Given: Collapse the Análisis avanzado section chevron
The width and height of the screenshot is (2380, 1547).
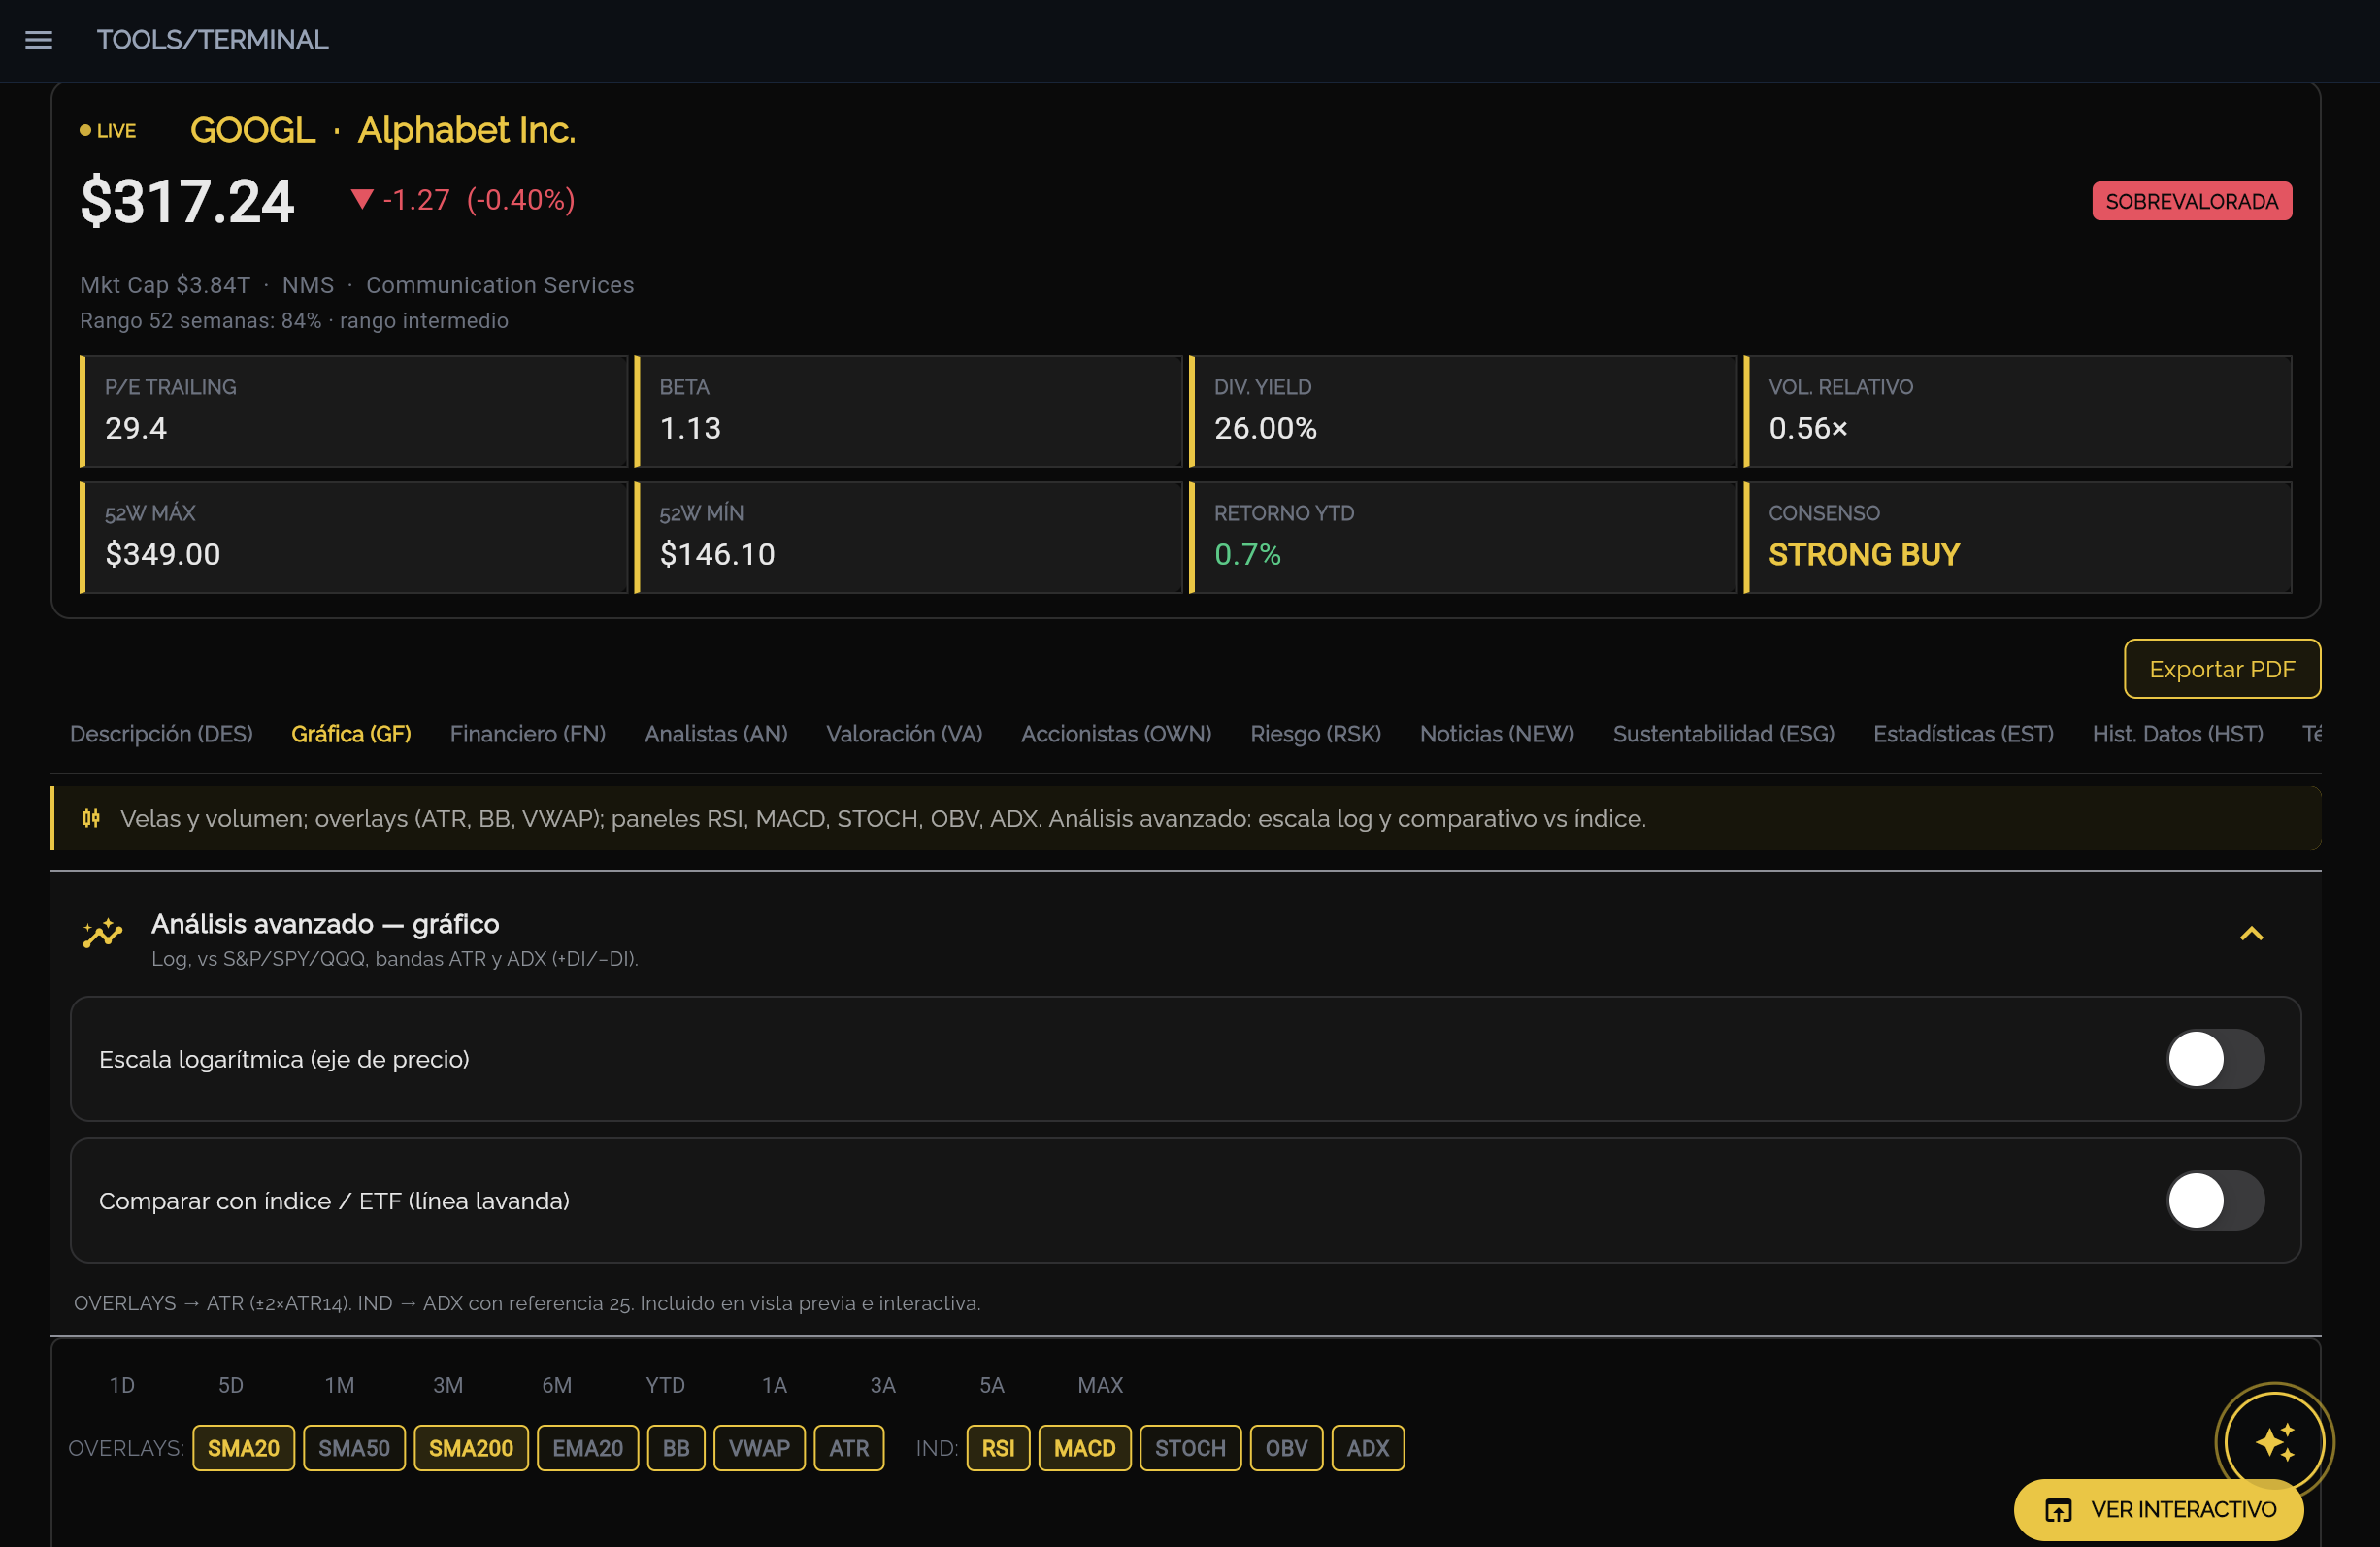Looking at the screenshot, I should (x=2251, y=933).
